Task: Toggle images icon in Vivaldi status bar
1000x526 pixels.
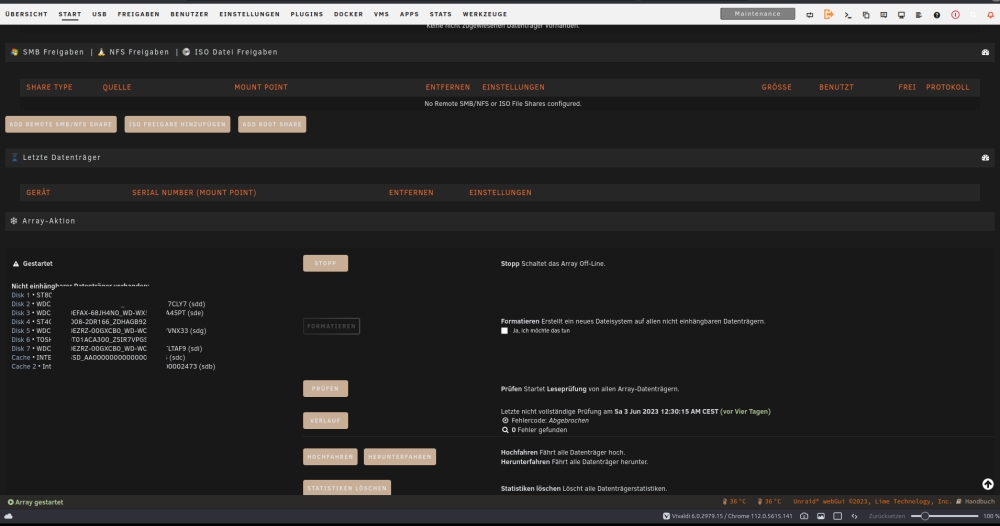Action: click(821, 516)
